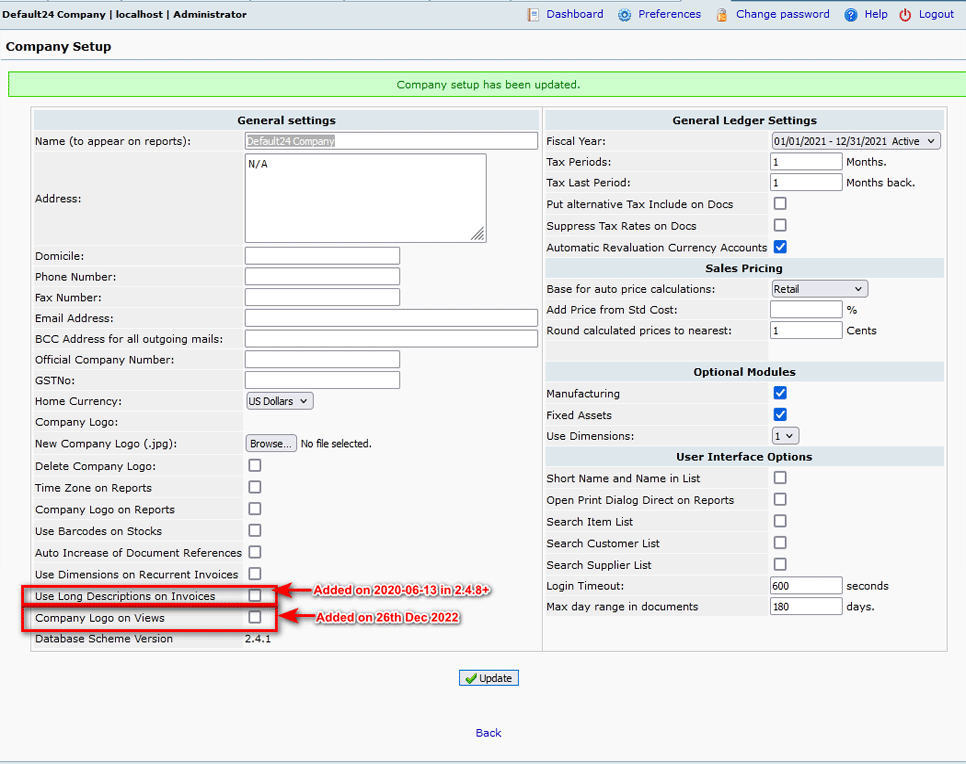Focus the Email Address text field
Viewport: 966px width, 764px height.
pos(391,318)
